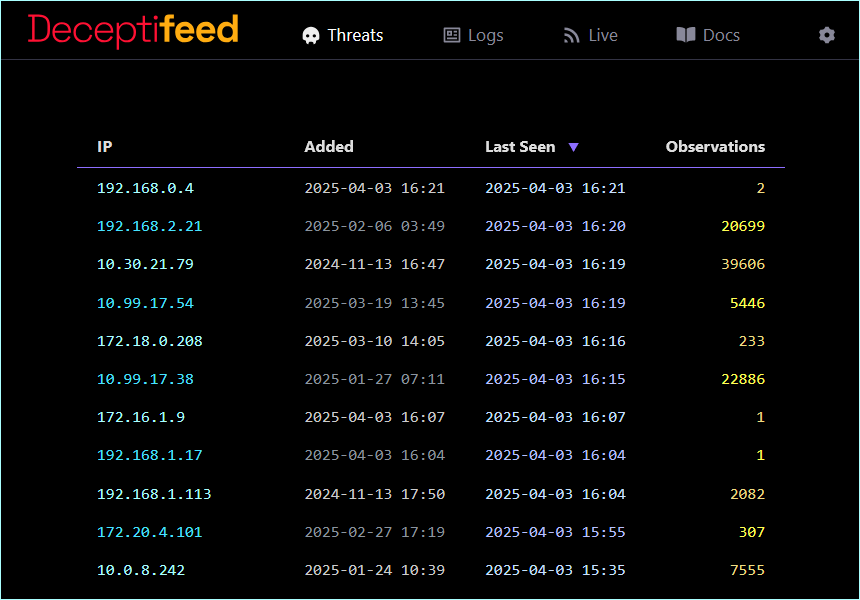Toggle sort arrow next to Last Seen
860x600 pixels.
pyautogui.click(x=573, y=147)
